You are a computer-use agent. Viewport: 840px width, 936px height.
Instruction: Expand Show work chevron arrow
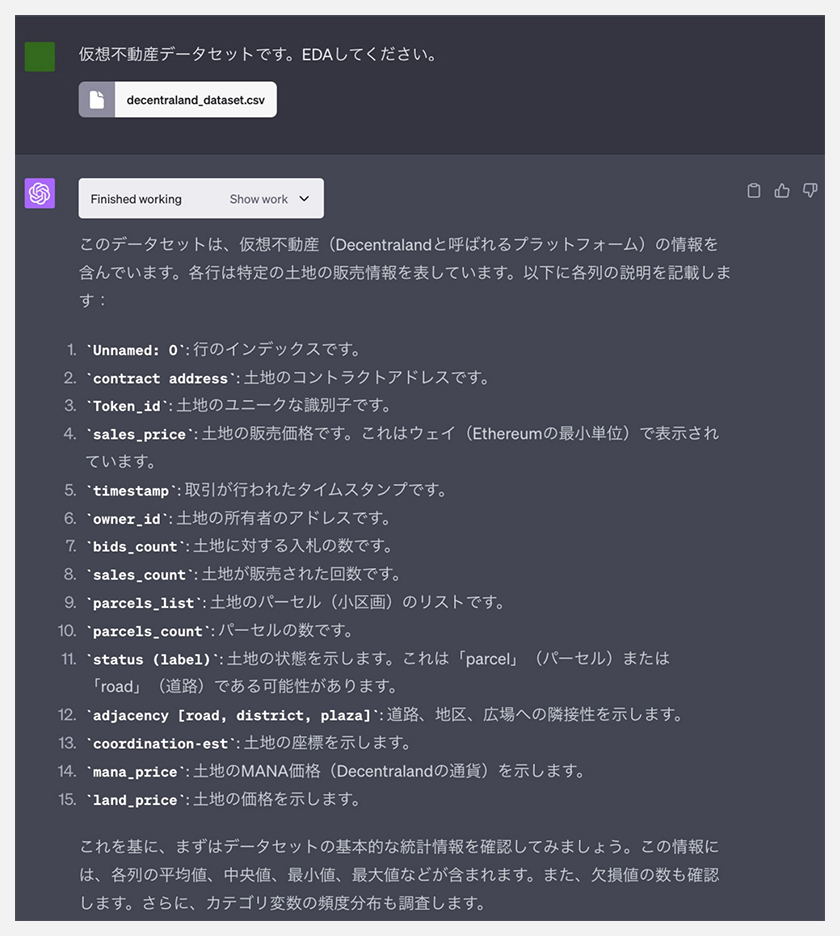point(304,198)
